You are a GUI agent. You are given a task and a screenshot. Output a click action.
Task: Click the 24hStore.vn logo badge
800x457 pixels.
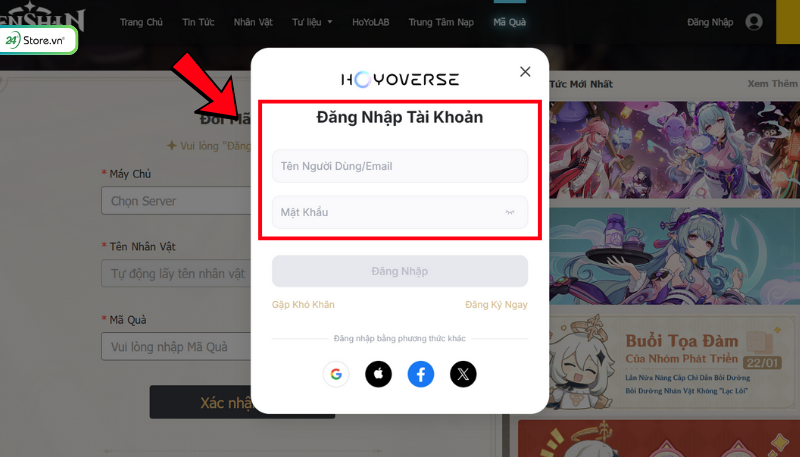click(x=38, y=40)
